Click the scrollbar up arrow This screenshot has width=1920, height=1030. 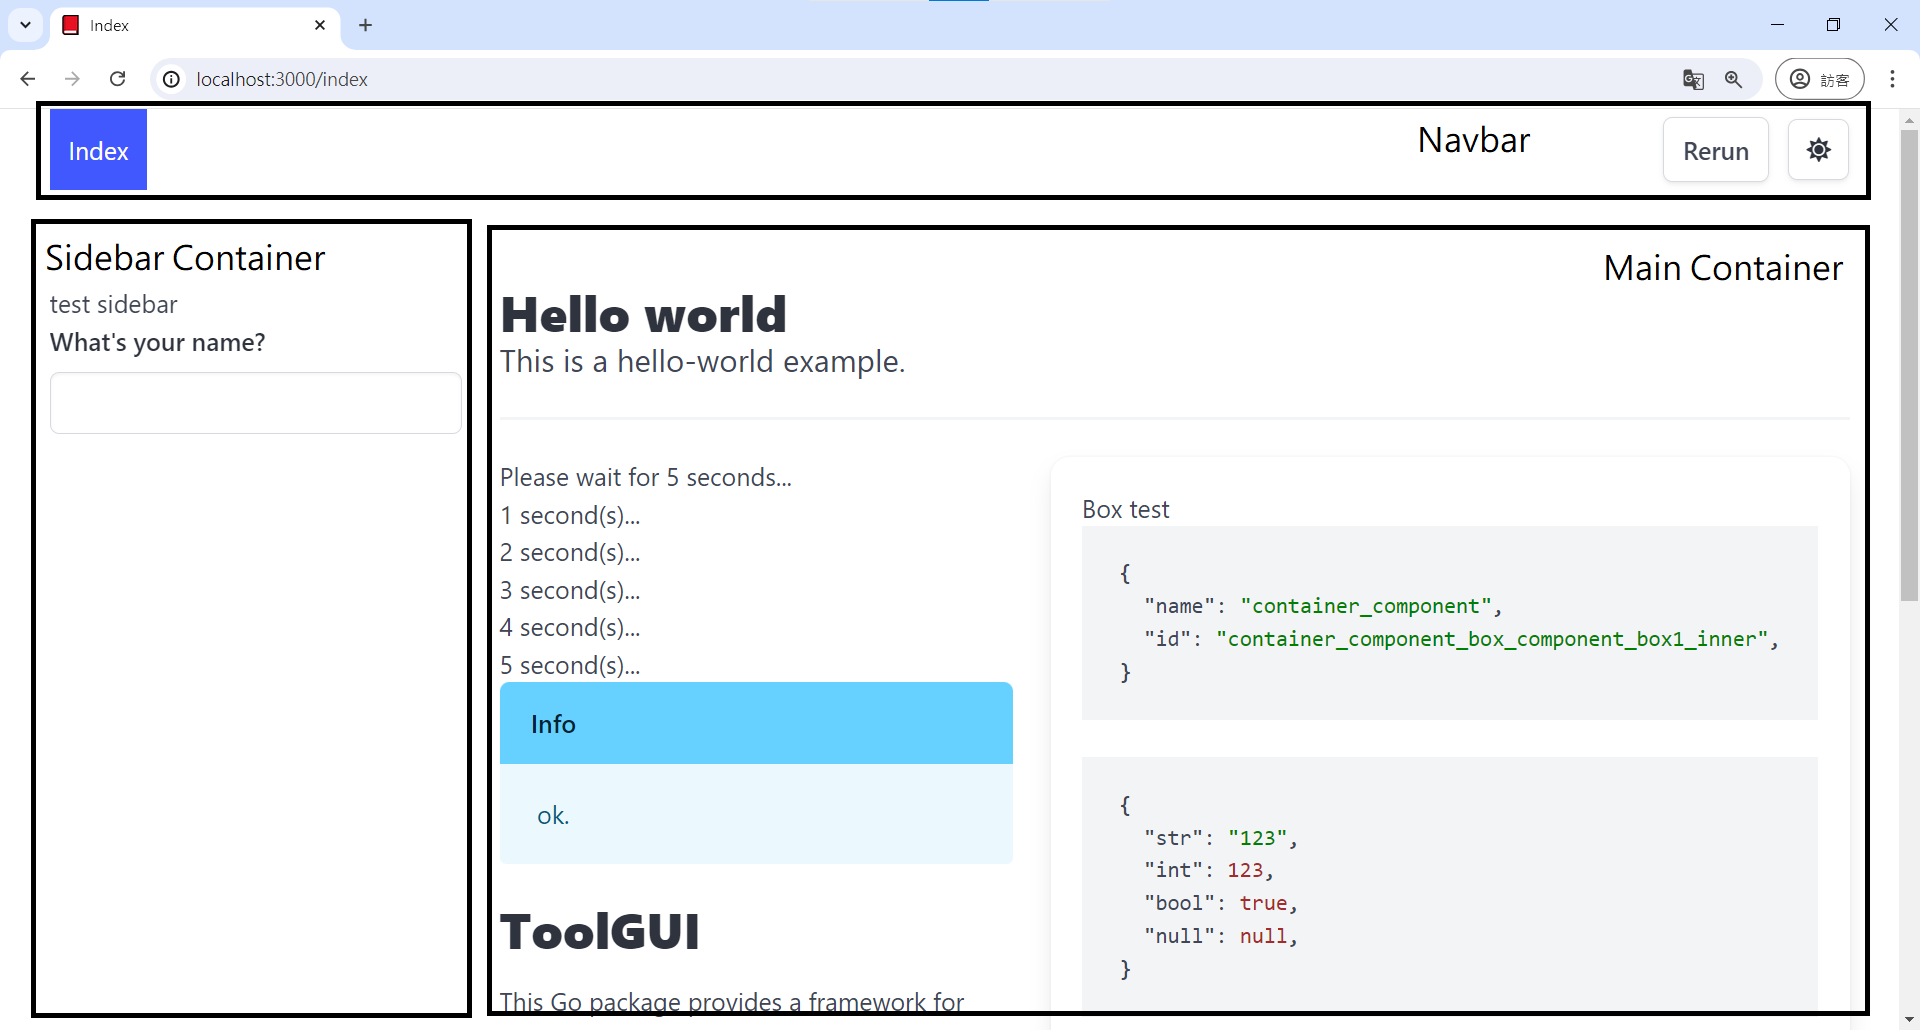point(1909,120)
